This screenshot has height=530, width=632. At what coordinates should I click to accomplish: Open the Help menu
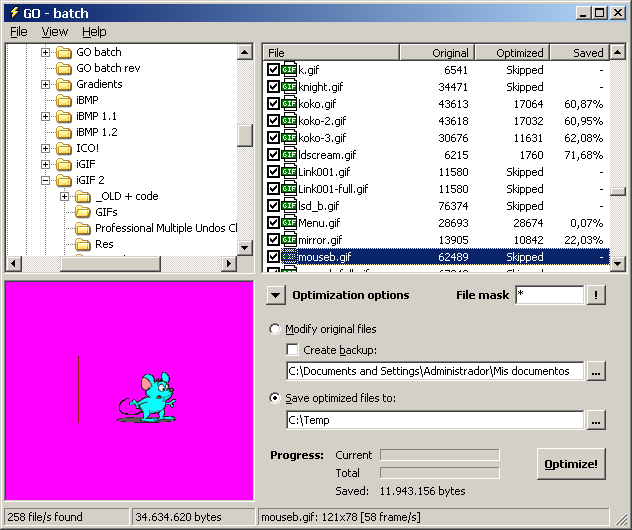pos(93,32)
